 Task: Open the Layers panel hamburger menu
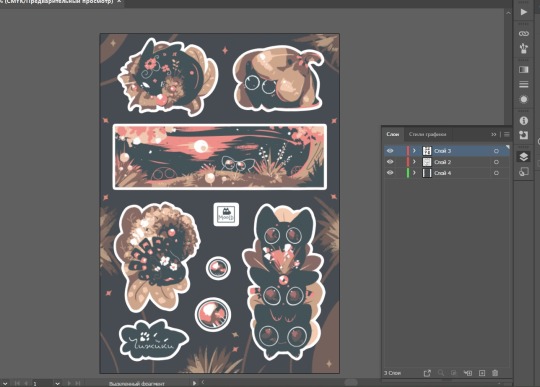[507, 135]
